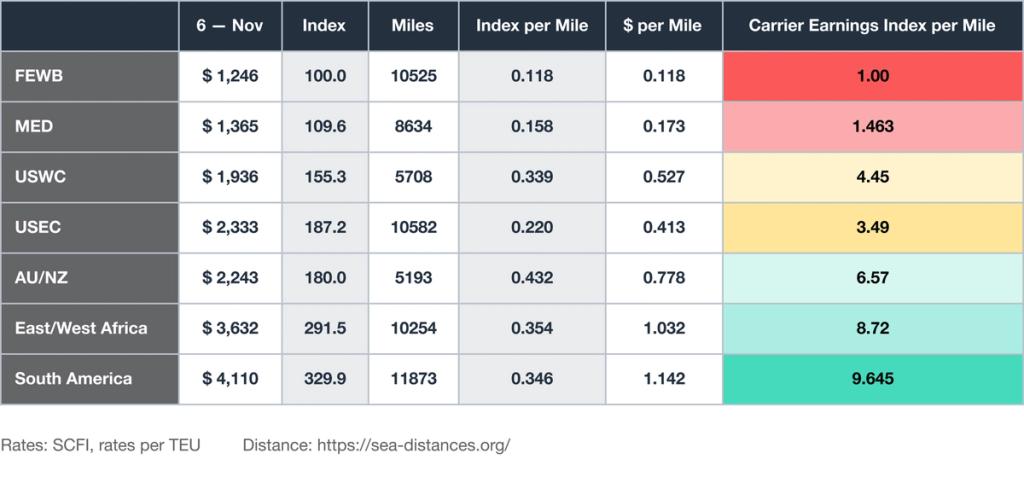Click the East/West Africa row label

(89, 328)
